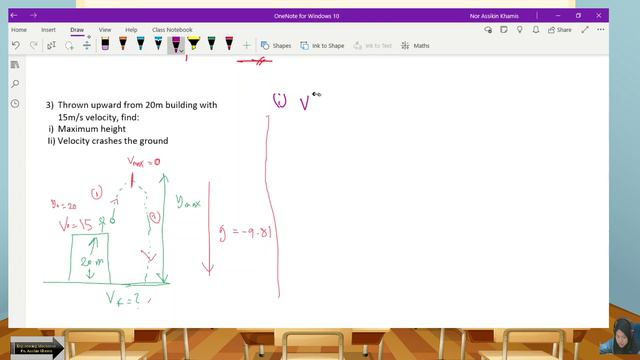Click the text '15m/s velocity, find:'
Screen dimensions: 640x360
(x=98, y=117)
